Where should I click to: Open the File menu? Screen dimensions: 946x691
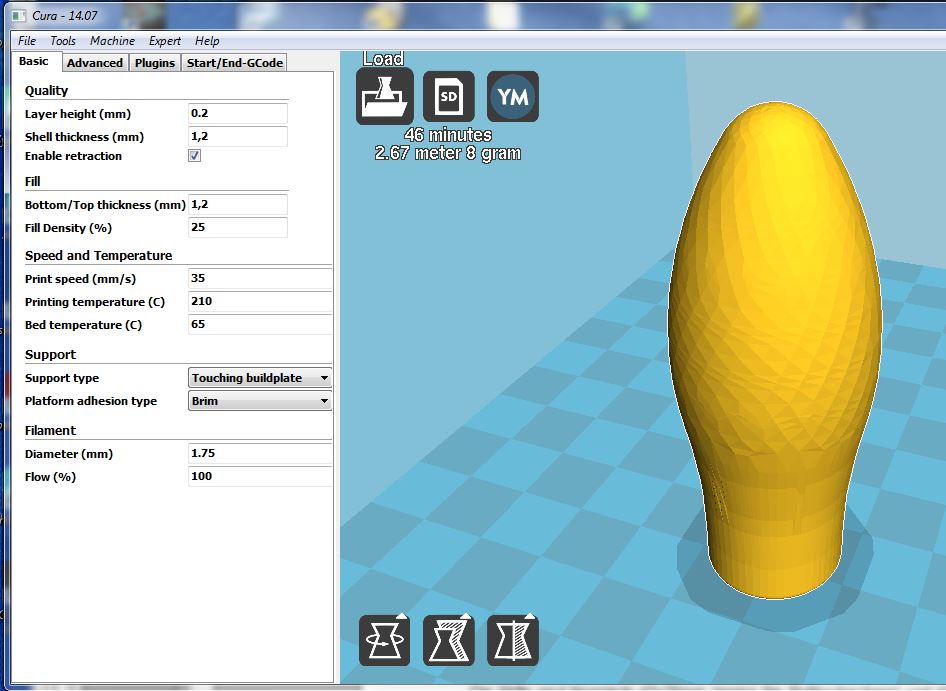27,41
